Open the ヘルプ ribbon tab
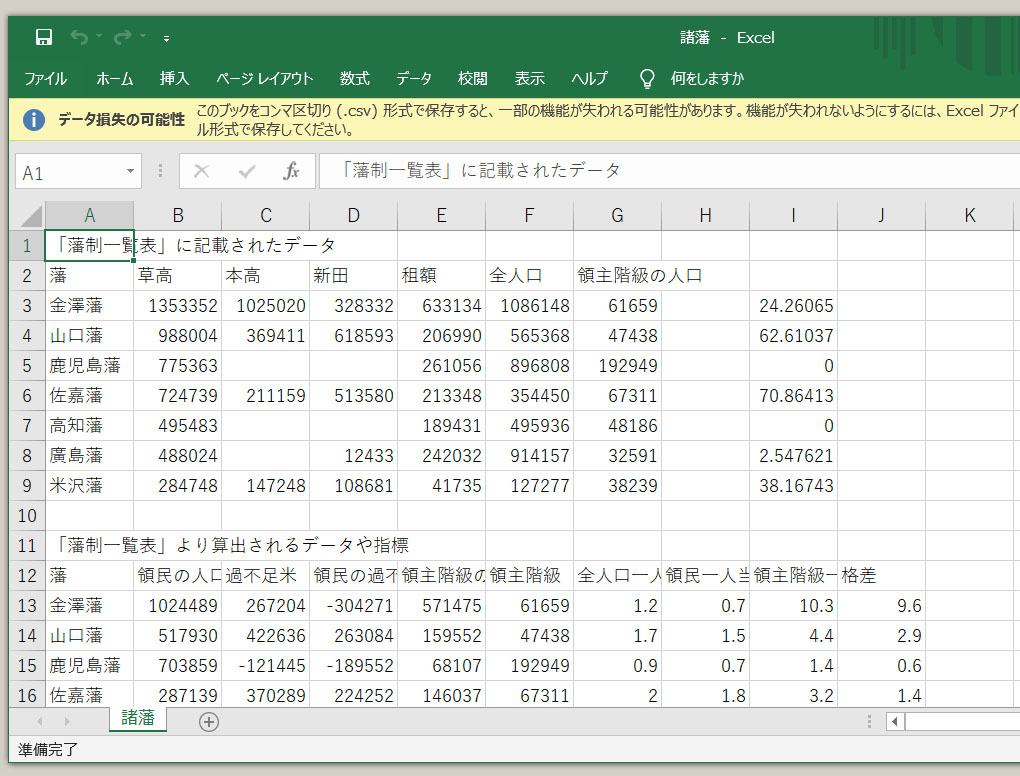1020x776 pixels. coord(589,79)
